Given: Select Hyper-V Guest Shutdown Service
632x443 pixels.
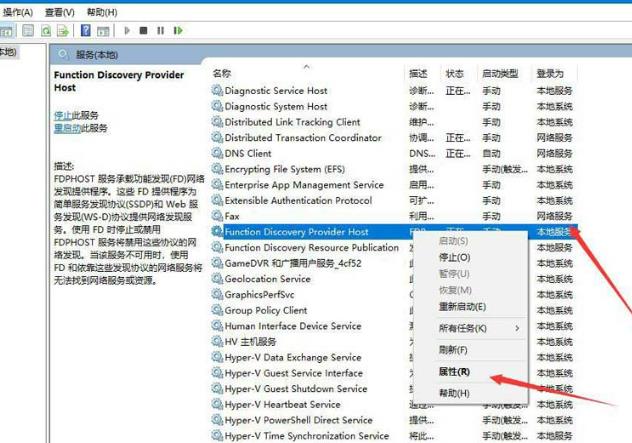Looking at the screenshot, I should (x=296, y=389).
